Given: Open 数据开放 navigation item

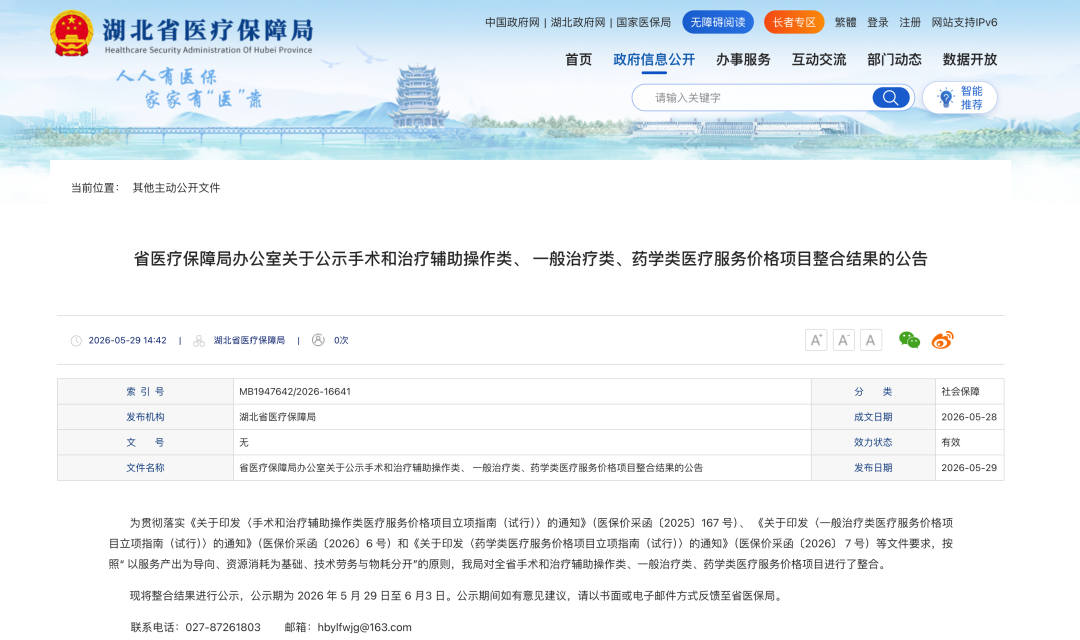Looking at the screenshot, I should (x=970, y=59).
